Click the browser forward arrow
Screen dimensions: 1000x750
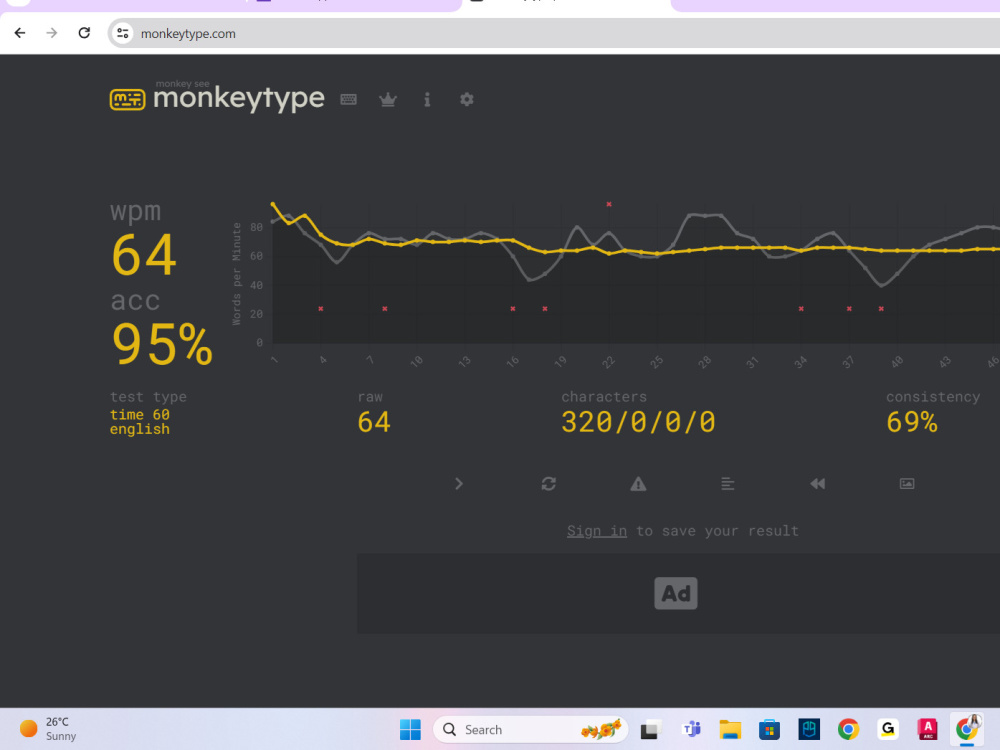(52, 33)
